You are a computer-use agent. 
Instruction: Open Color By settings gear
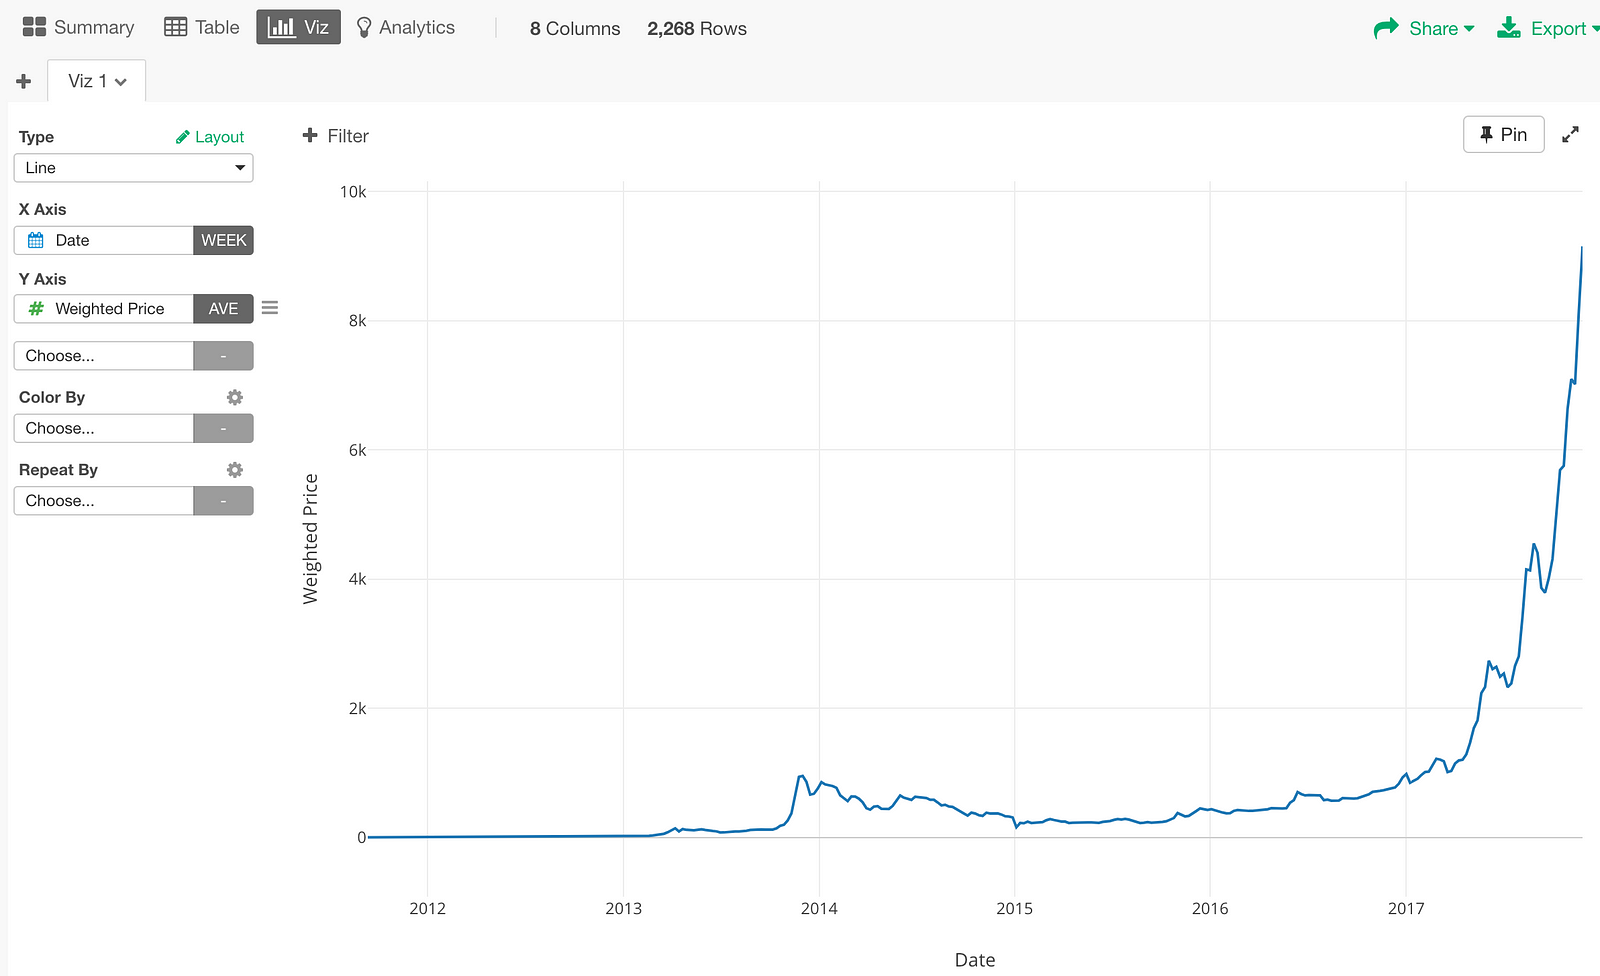pyautogui.click(x=235, y=397)
